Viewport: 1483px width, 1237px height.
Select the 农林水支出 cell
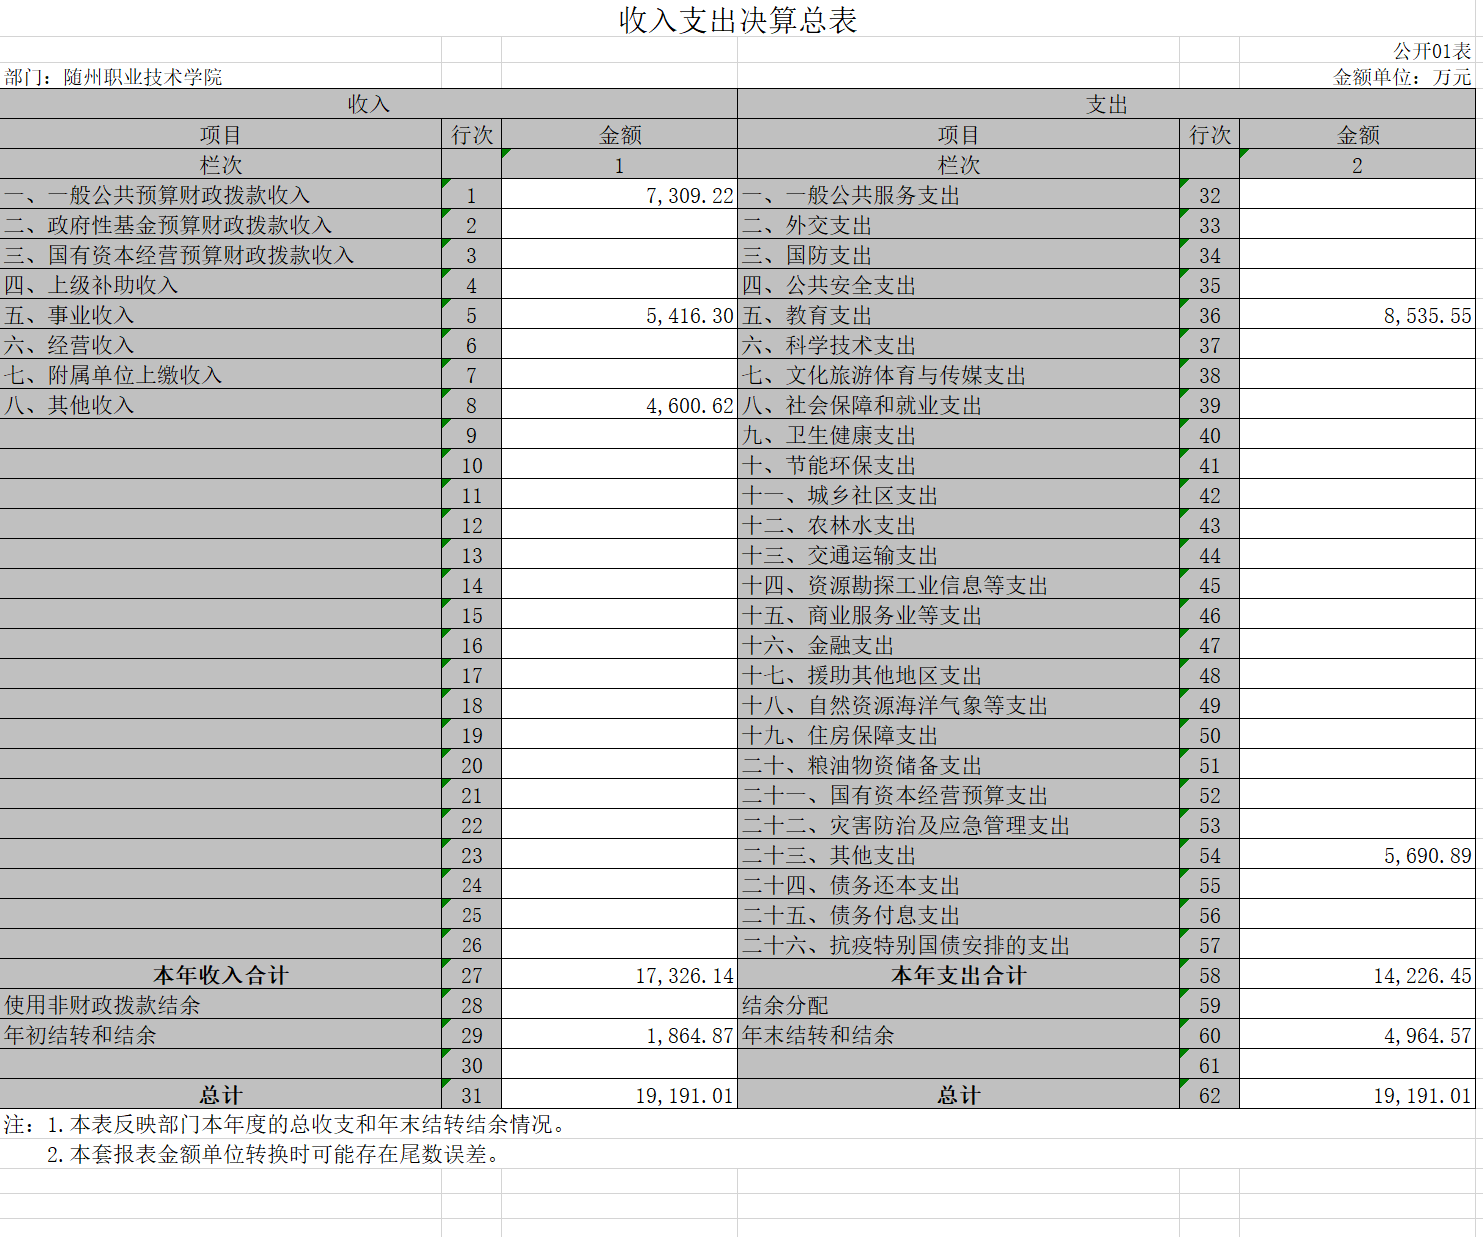(x=959, y=525)
